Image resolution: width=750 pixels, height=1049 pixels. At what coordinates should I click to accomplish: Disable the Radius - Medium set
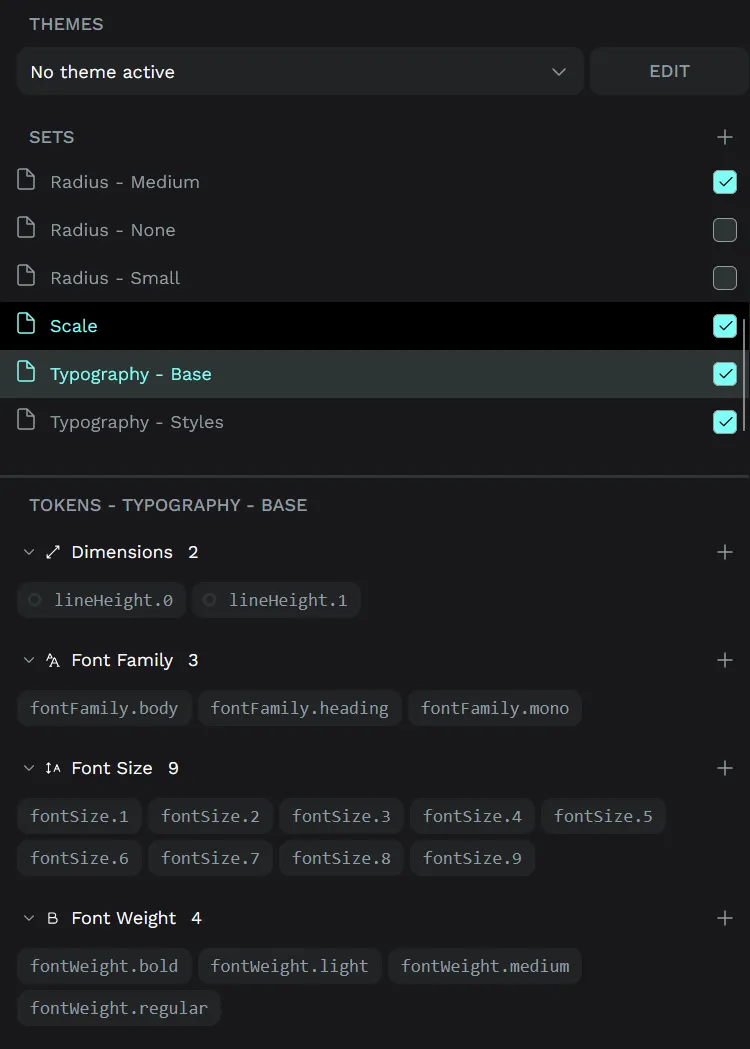point(725,182)
